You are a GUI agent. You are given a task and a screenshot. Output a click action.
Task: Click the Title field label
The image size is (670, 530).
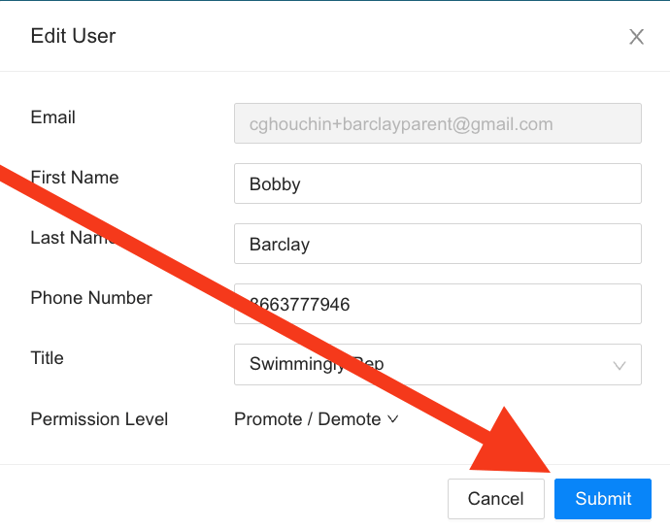click(x=47, y=358)
